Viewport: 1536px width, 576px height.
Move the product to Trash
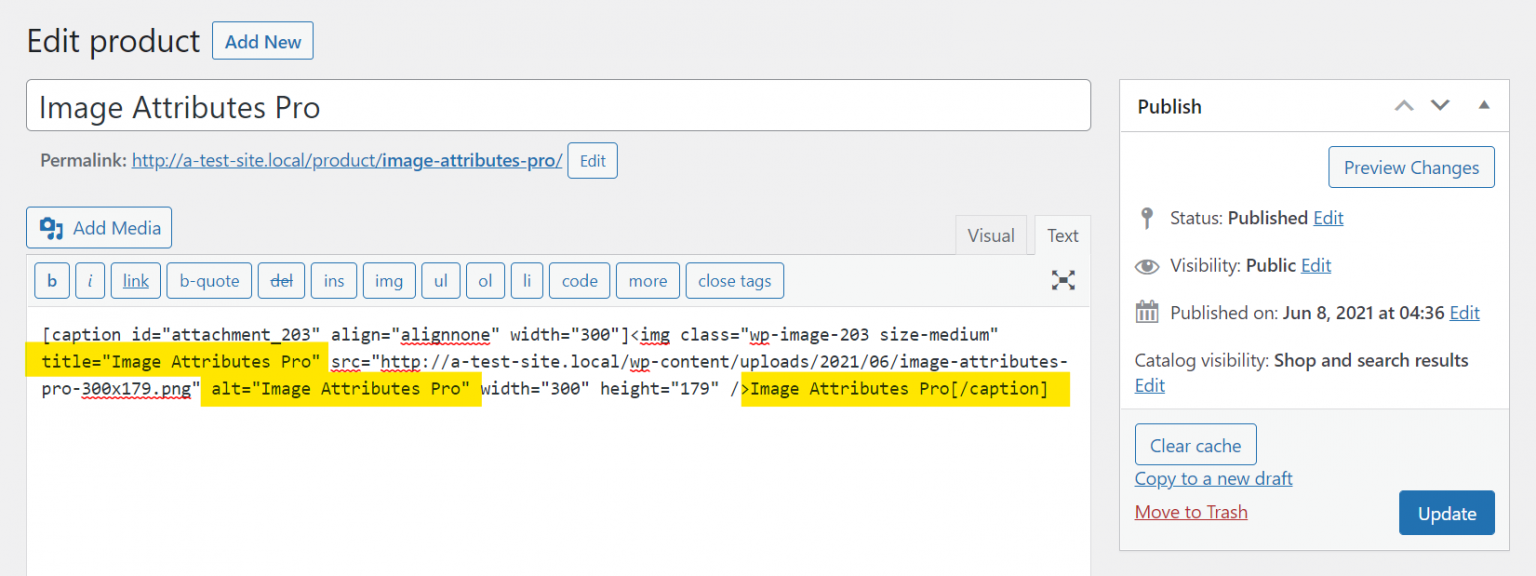pos(1190,511)
